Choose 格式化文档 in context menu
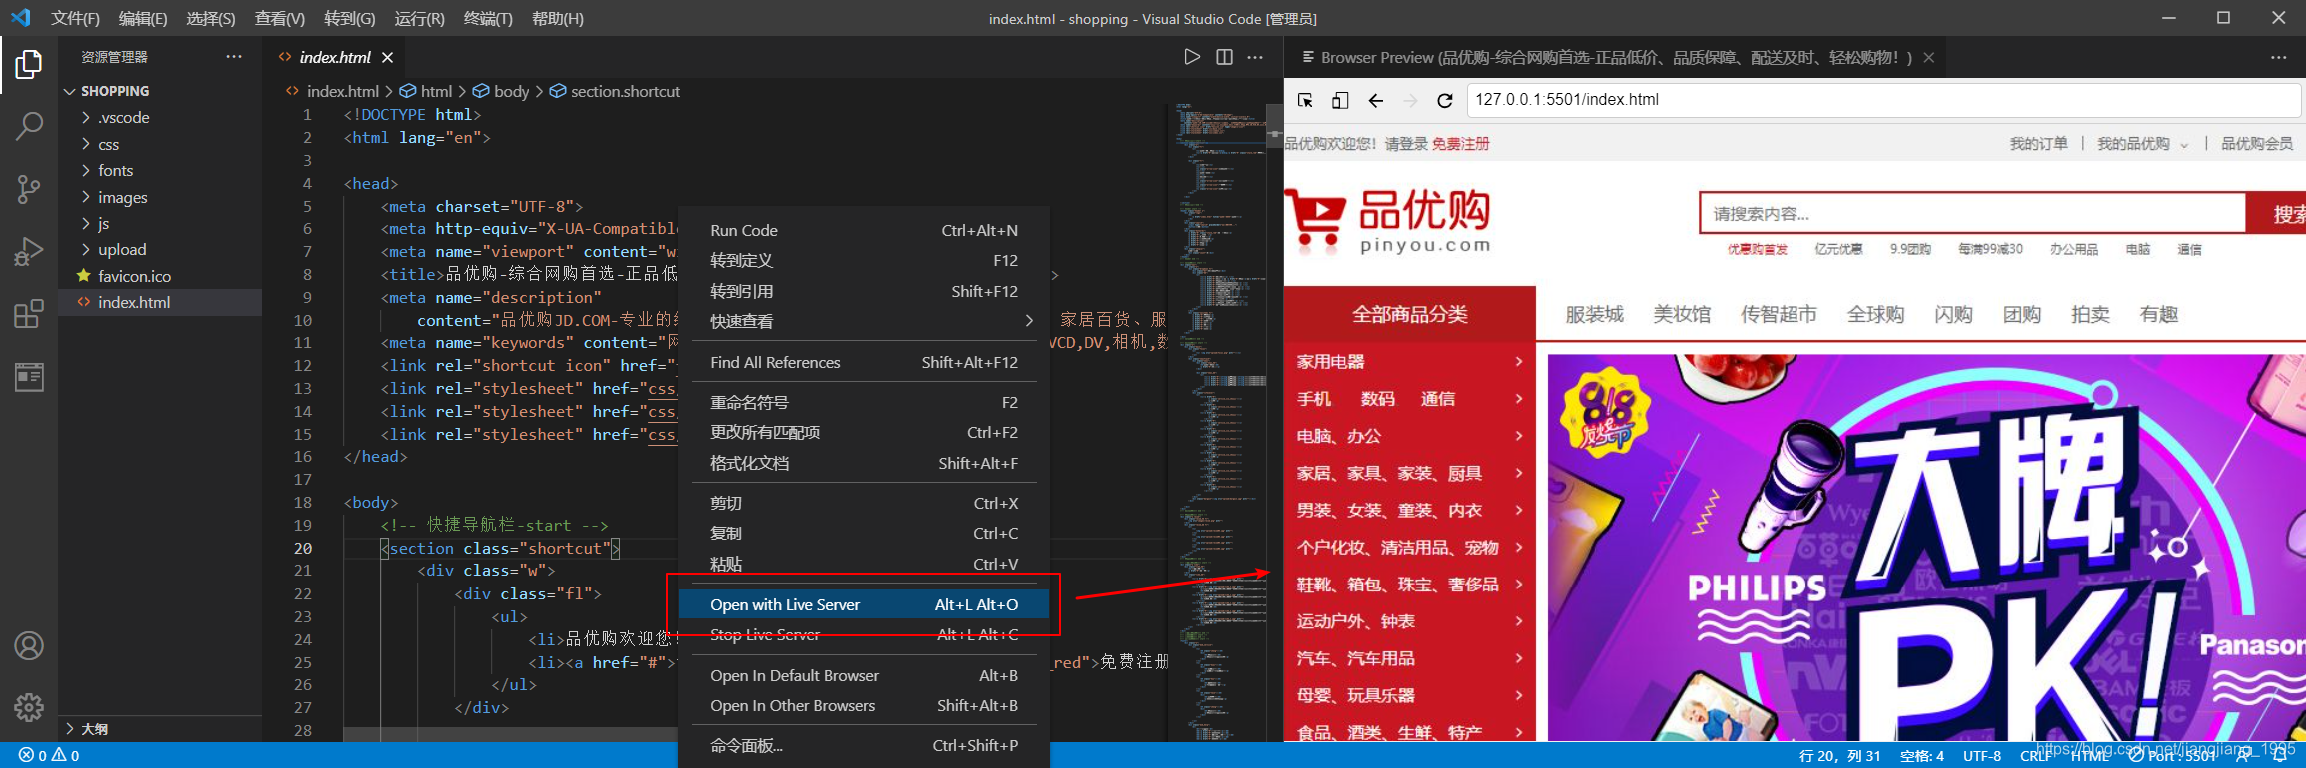Image resolution: width=2306 pixels, height=768 pixels. (x=864, y=463)
